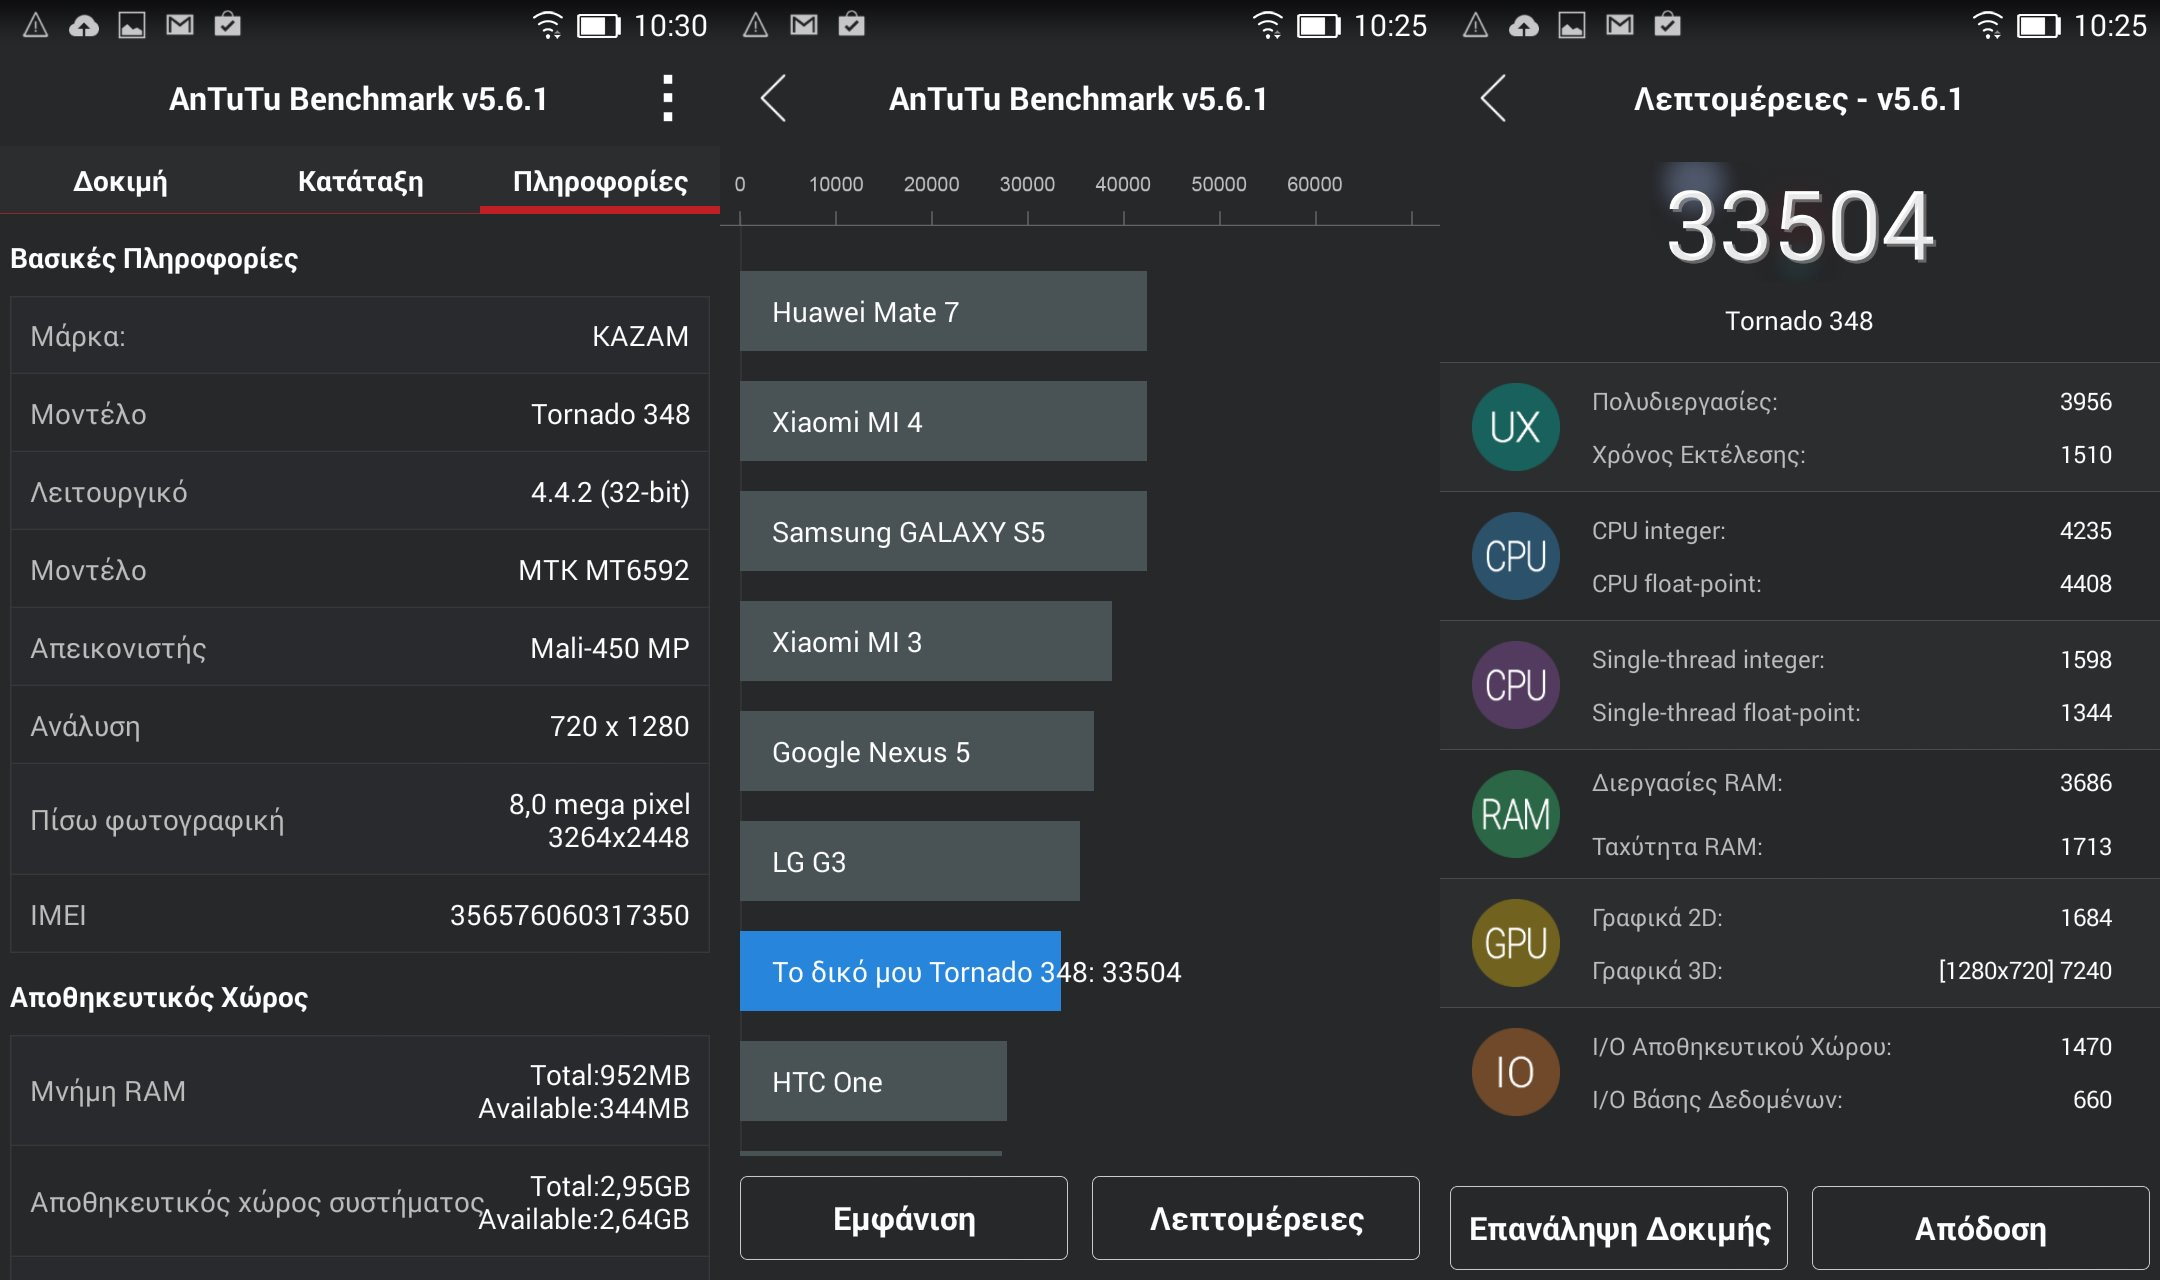Viewport: 2160px width, 1280px height.
Task: Tap the Λεπτομέρειες button
Action: tap(1256, 1218)
